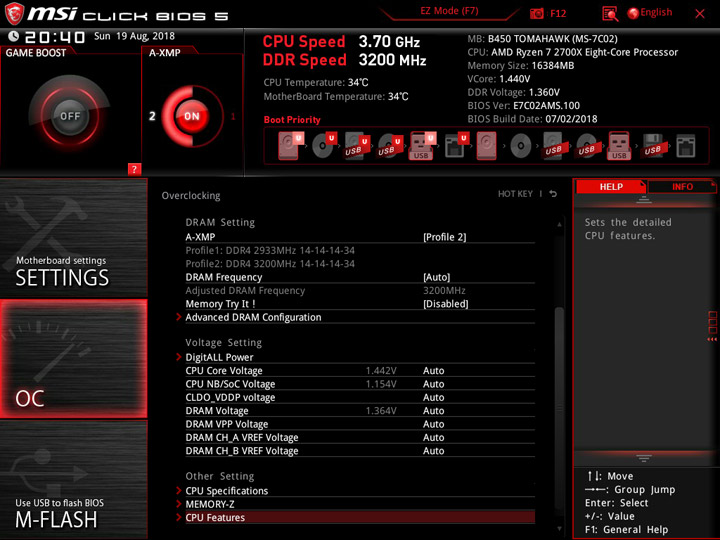Toggle the GAME BOOST knob currently OFF
Image resolution: width=720 pixels, height=540 pixels.
(x=70, y=116)
